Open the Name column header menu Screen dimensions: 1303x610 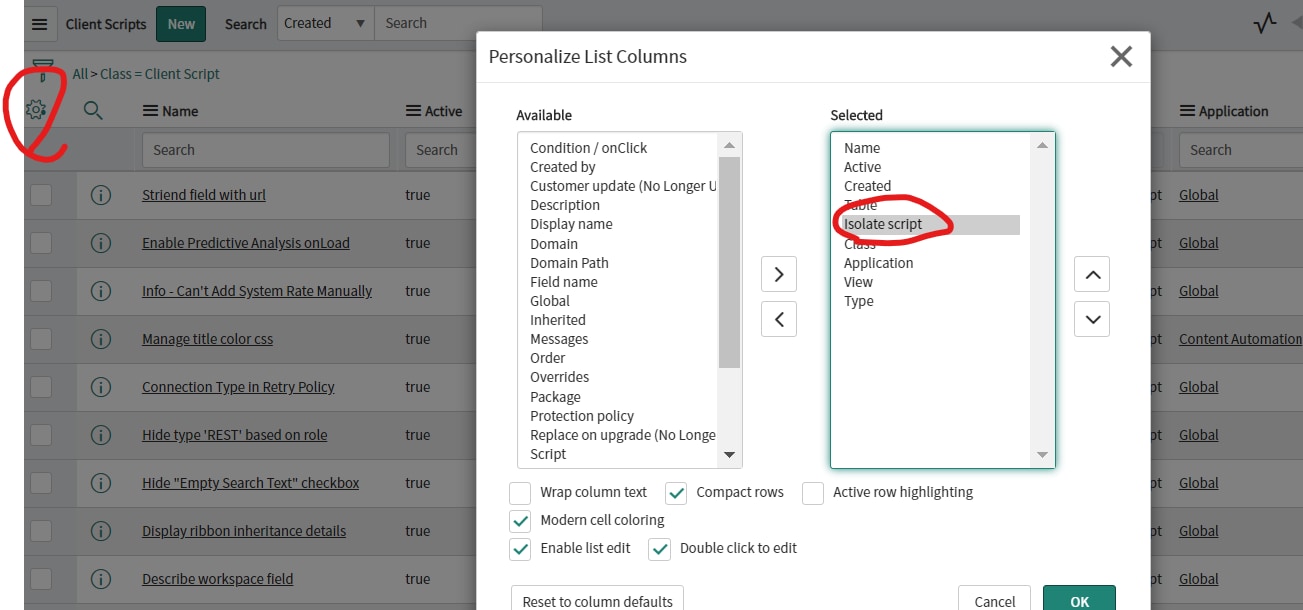click(151, 111)
